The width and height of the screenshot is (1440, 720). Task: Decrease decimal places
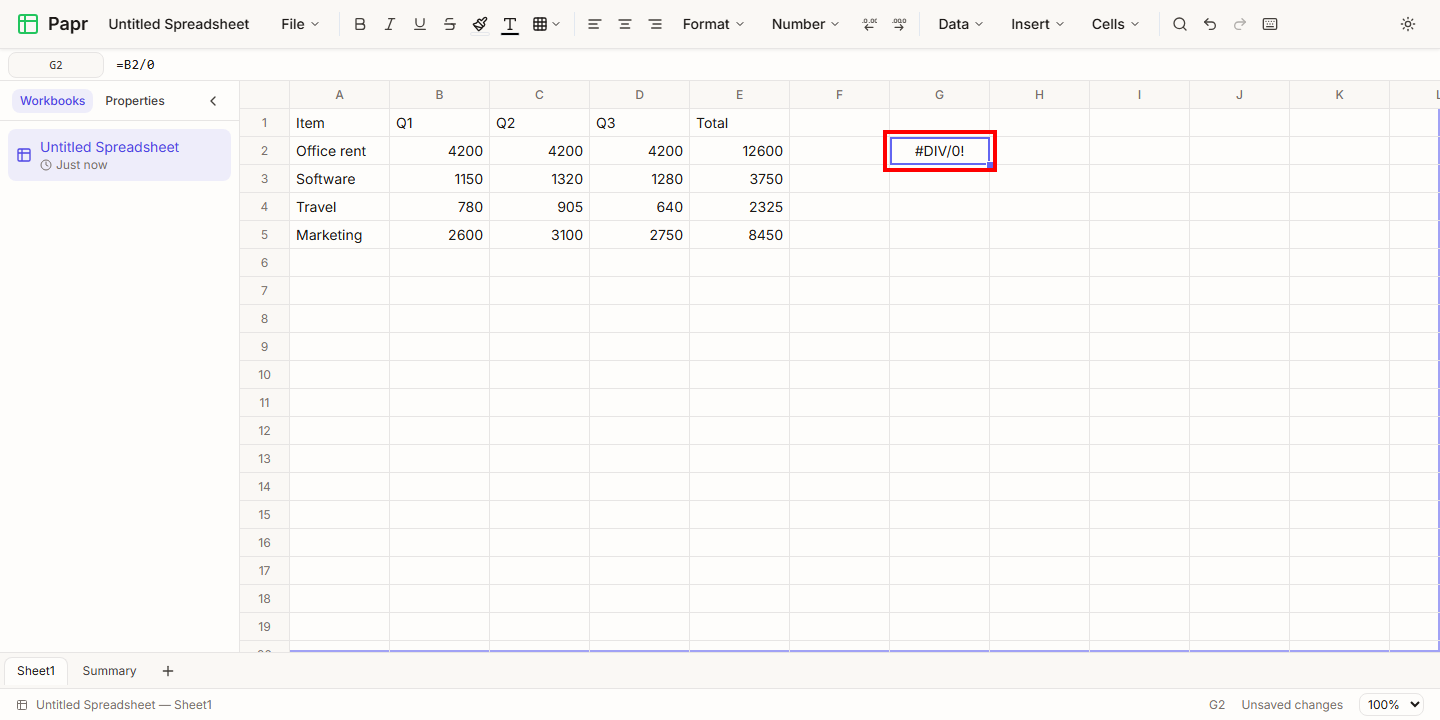[869, 24]
